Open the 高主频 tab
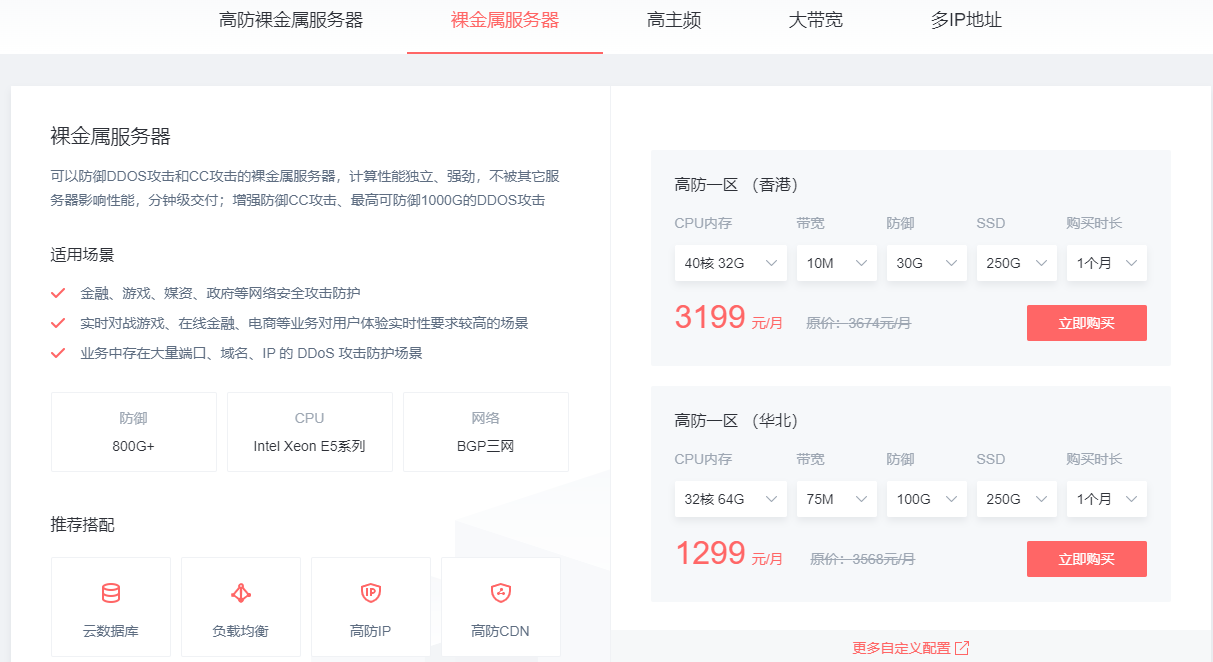Viewport: 1213px width, 662px height. tap(674, 20)
